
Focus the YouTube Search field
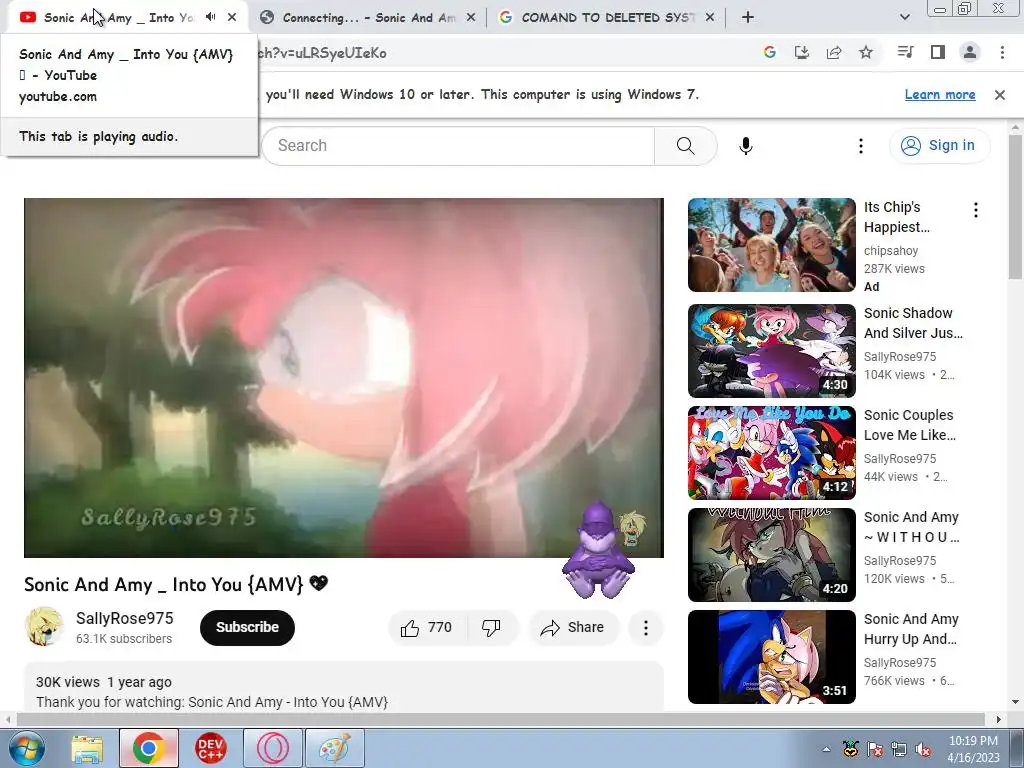[x=458, y=146]
